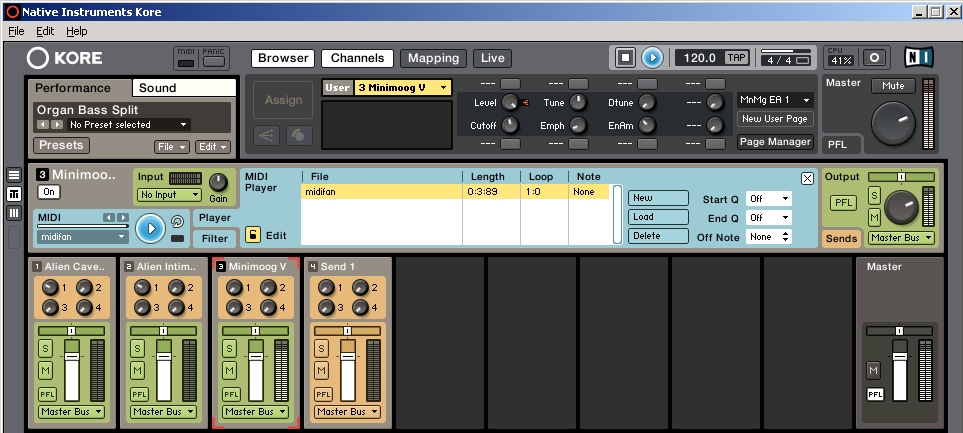Enable PFL on Minimoog V channel strip
The image size is (963, 433).
pos(232,394)
